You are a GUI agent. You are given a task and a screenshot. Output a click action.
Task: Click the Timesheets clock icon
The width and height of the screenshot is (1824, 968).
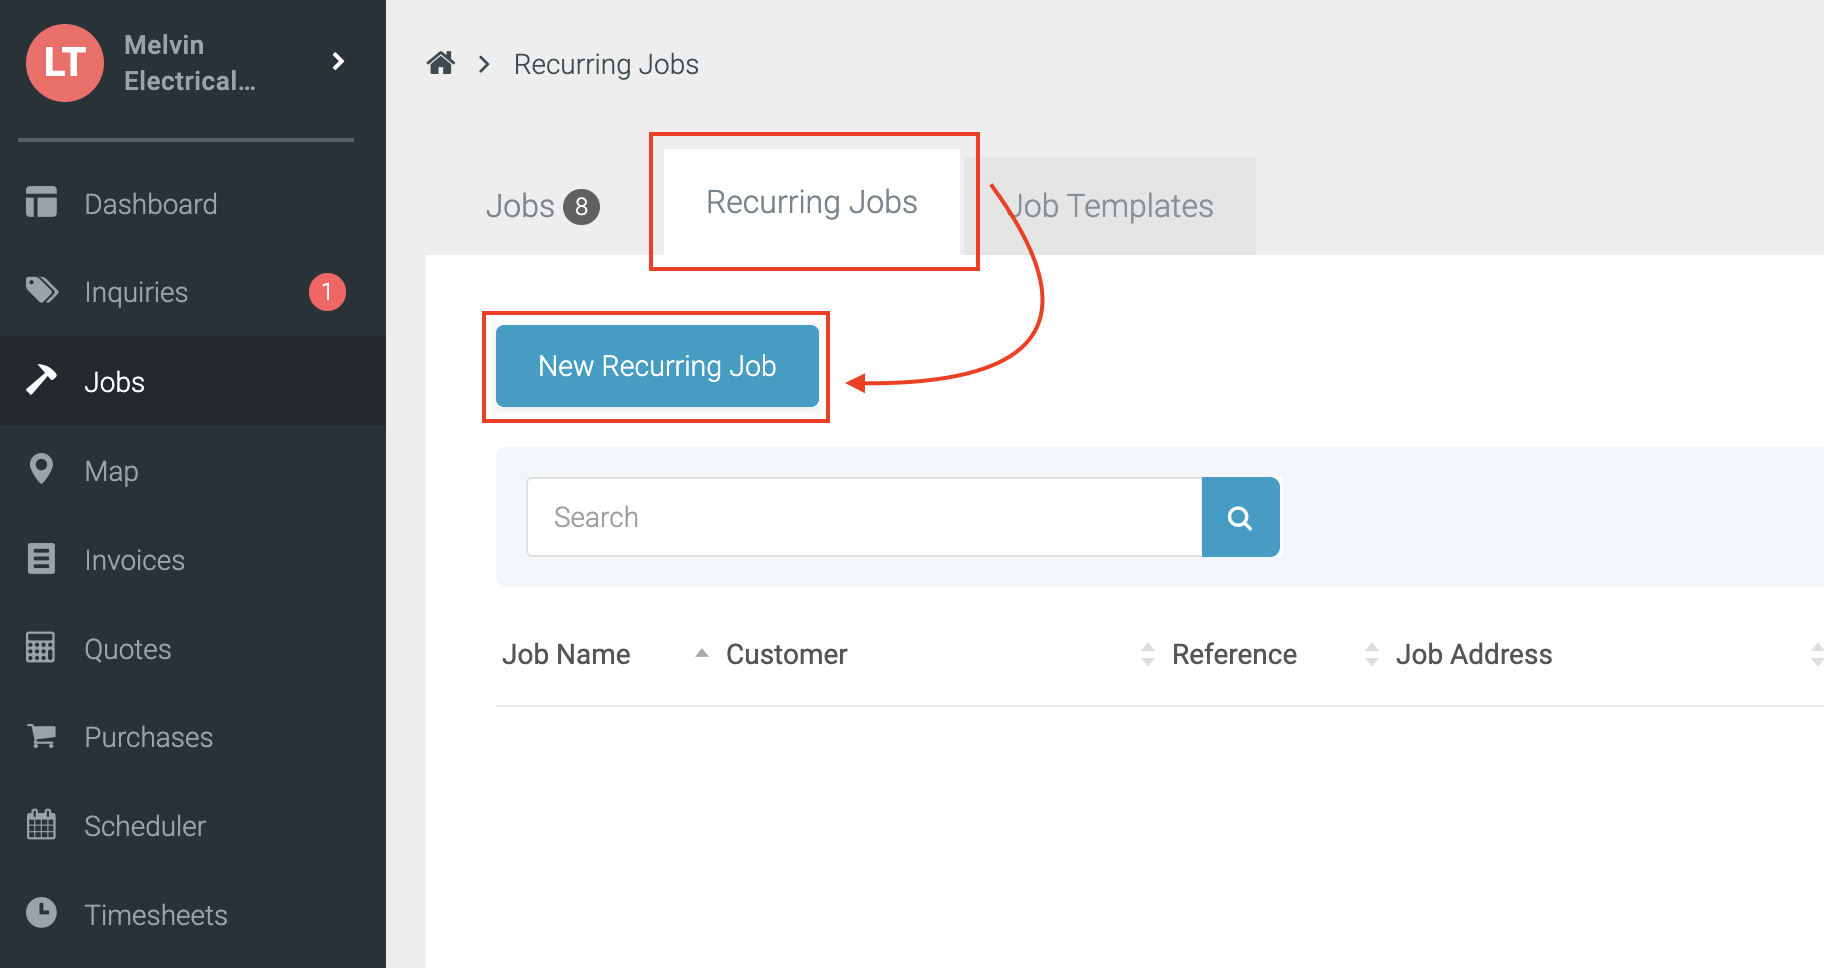[x=41, y=914]
